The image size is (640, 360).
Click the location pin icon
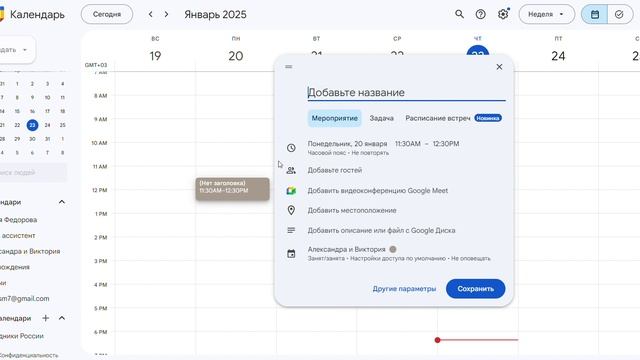click(291, 210)
